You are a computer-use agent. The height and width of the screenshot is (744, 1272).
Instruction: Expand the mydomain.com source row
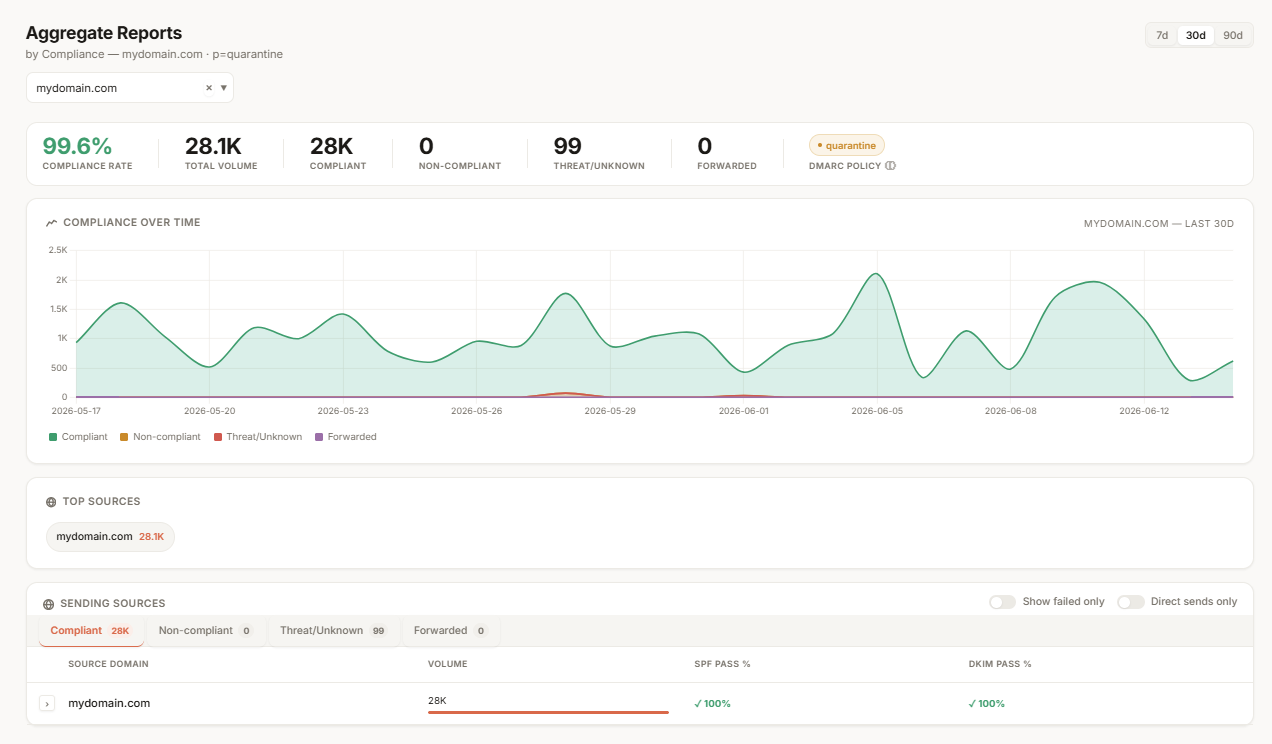[x=47, y=704]
